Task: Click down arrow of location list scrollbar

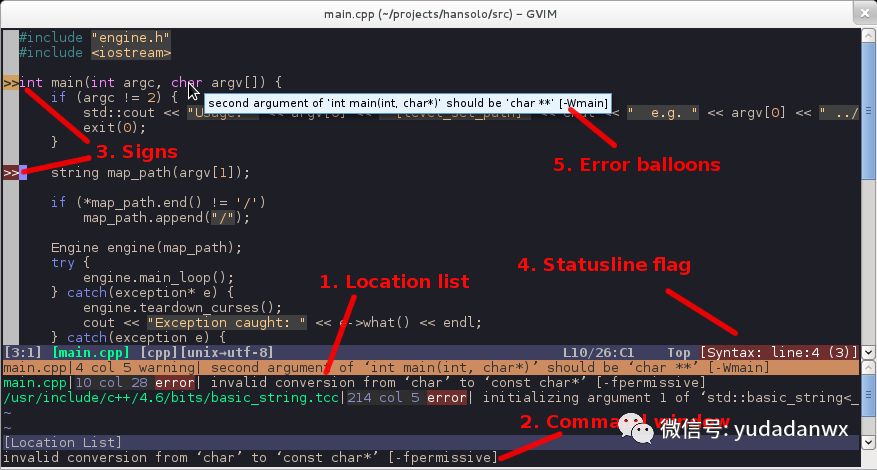Action: click(x=869, y=443)
